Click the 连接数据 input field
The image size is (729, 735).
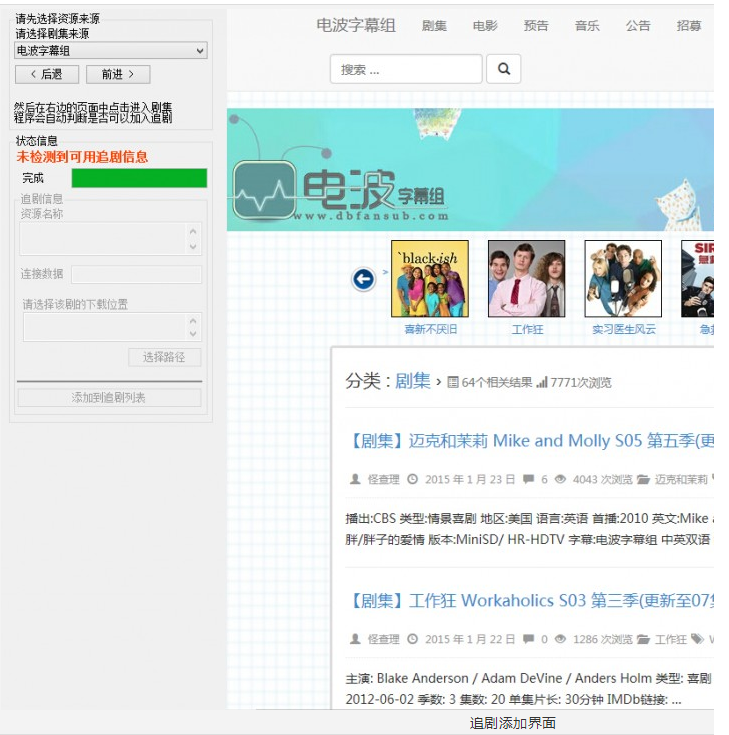[x=136, y=275]
